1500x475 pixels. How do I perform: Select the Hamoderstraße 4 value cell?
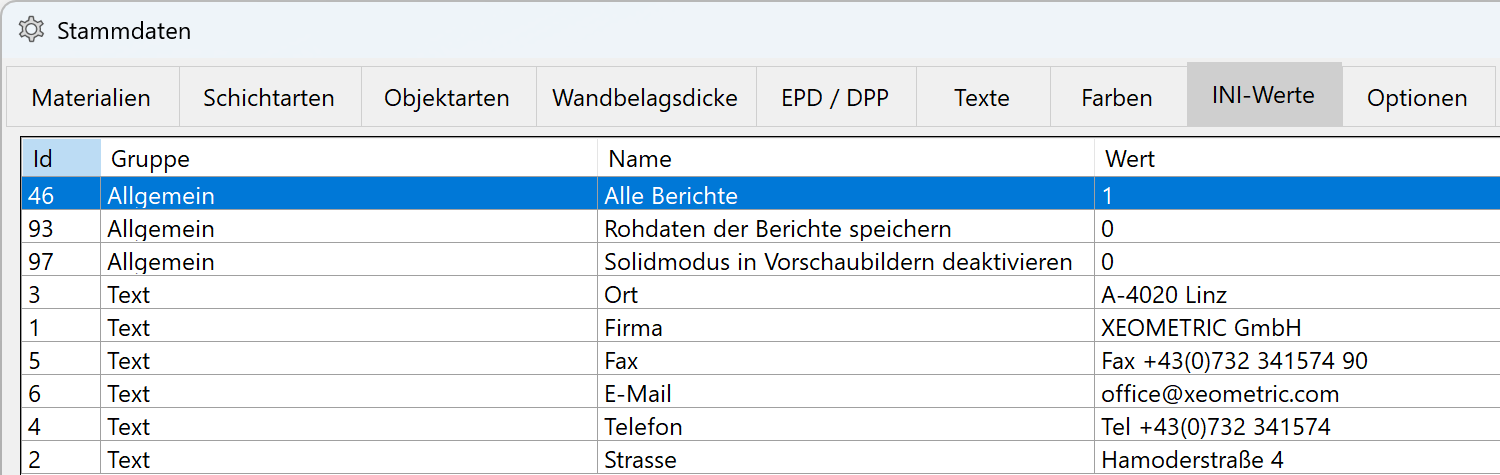1297,458
